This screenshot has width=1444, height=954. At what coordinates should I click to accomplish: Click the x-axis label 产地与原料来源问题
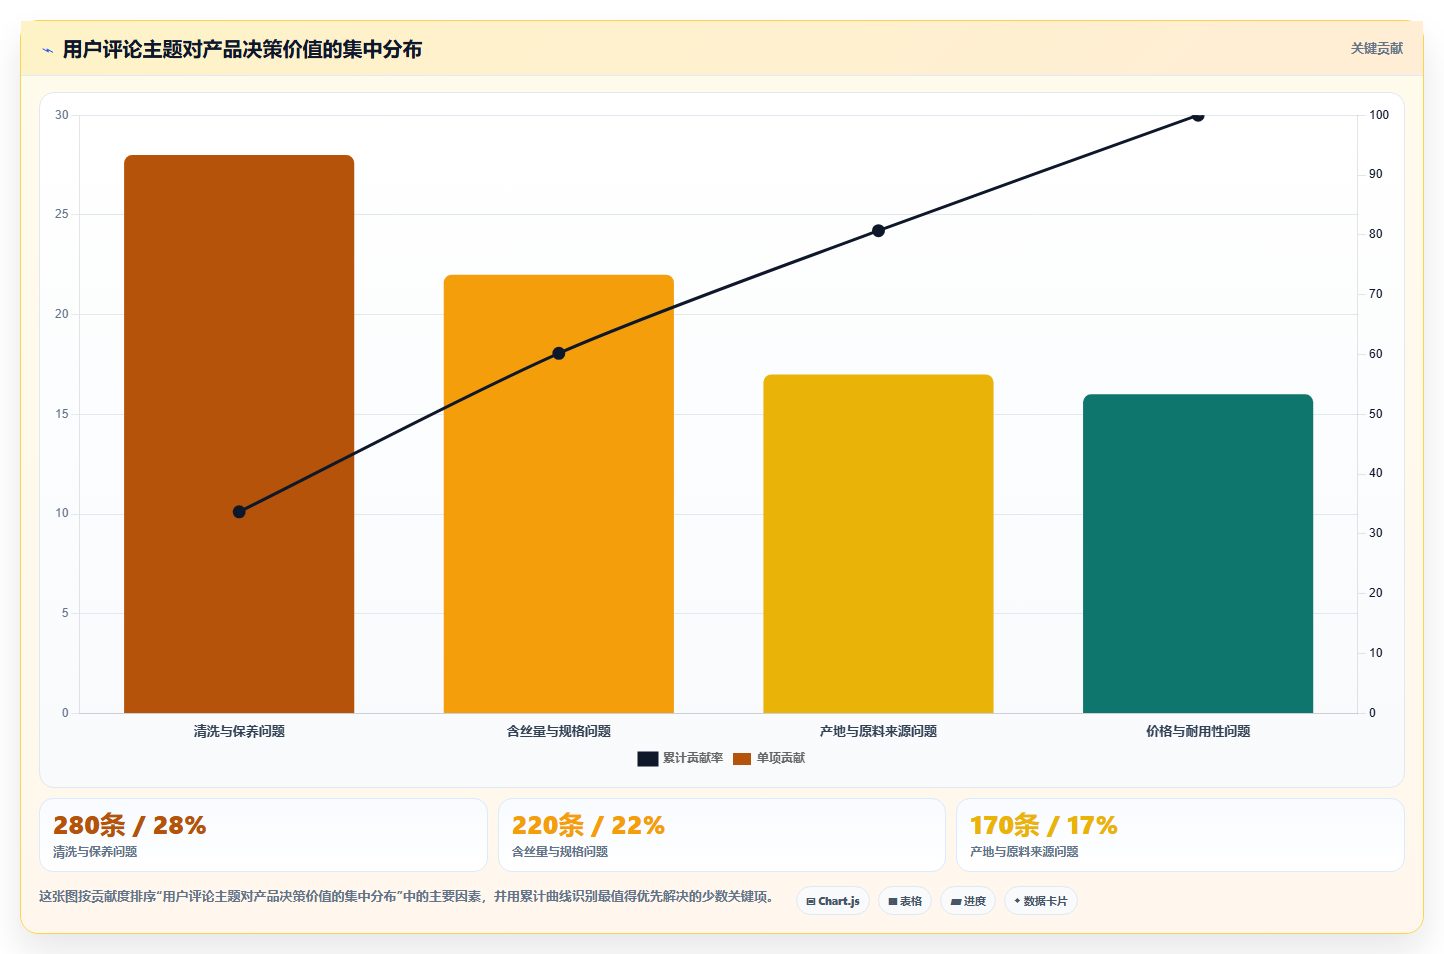tap(878, 732)
